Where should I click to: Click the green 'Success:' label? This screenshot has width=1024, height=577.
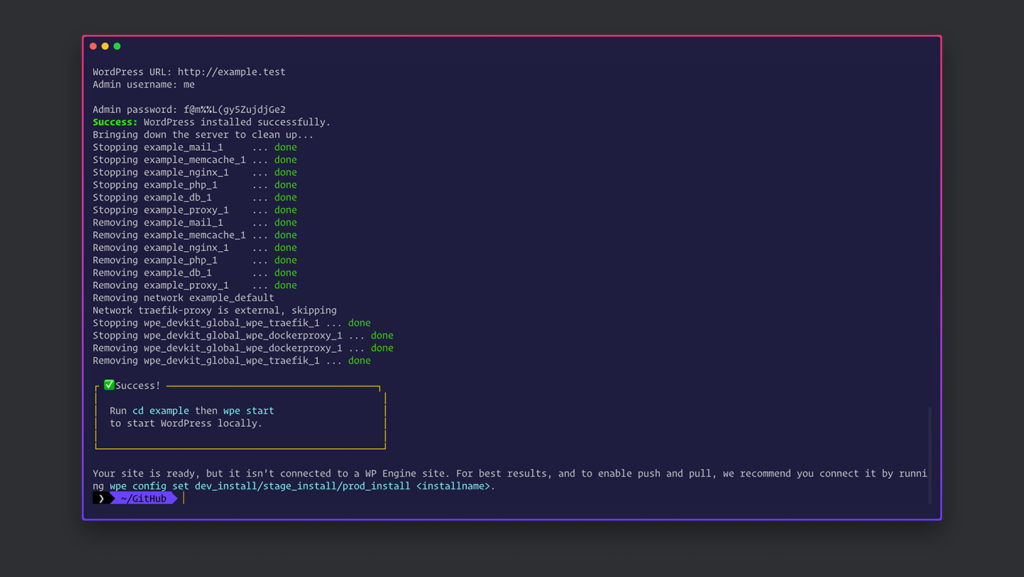(115, 122)
